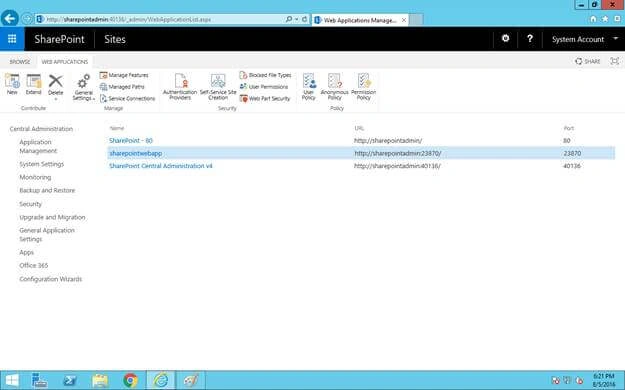Open the browser home icon
This screenshot has height=390, width=625.
coord(593,19)
